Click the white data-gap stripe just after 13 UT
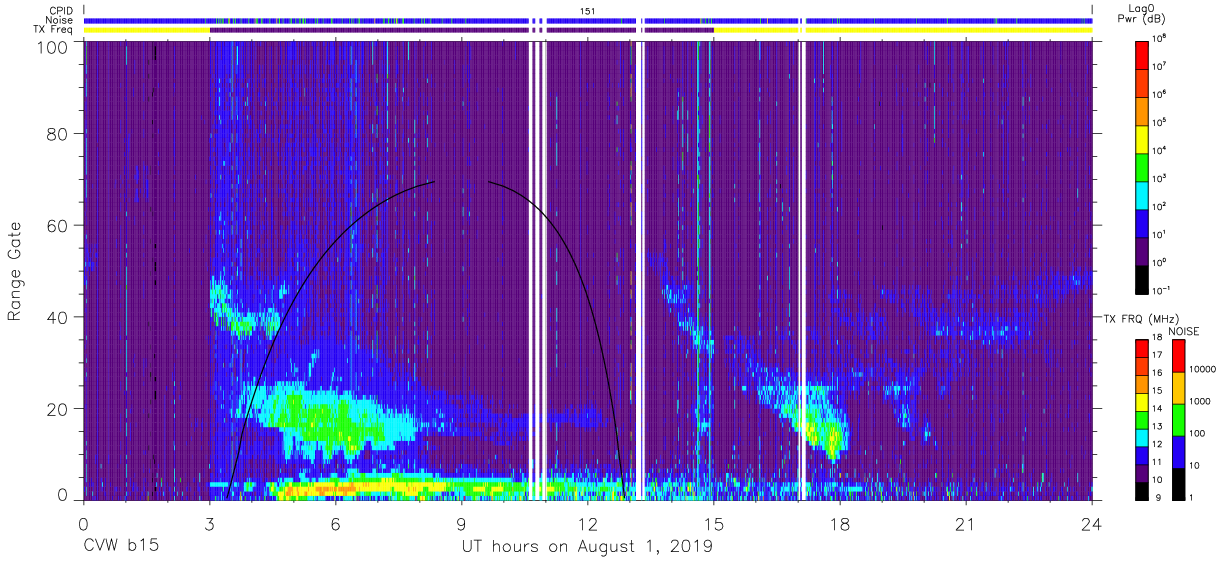The height and width of the screenshot is (567, 1228). pyautogui.click(x=640, y=270)
